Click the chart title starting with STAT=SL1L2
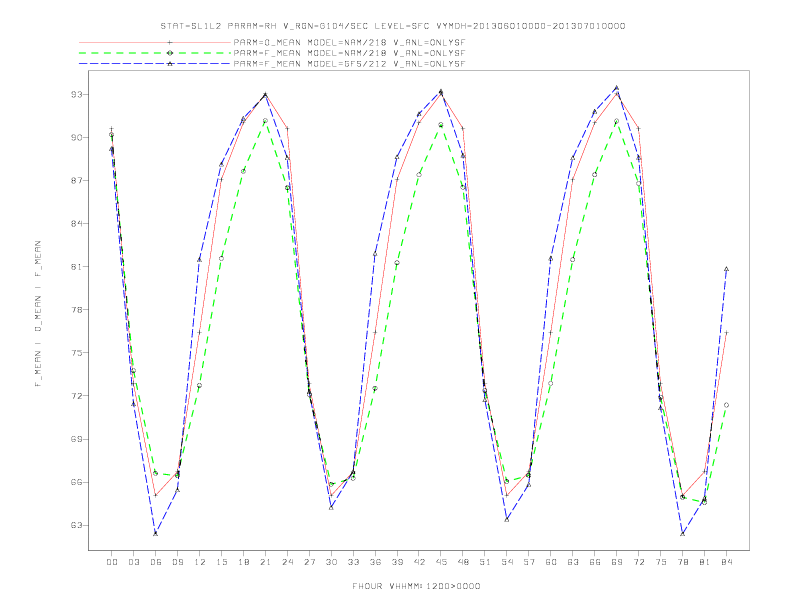792x612 pixels. (x=392, y=26)
